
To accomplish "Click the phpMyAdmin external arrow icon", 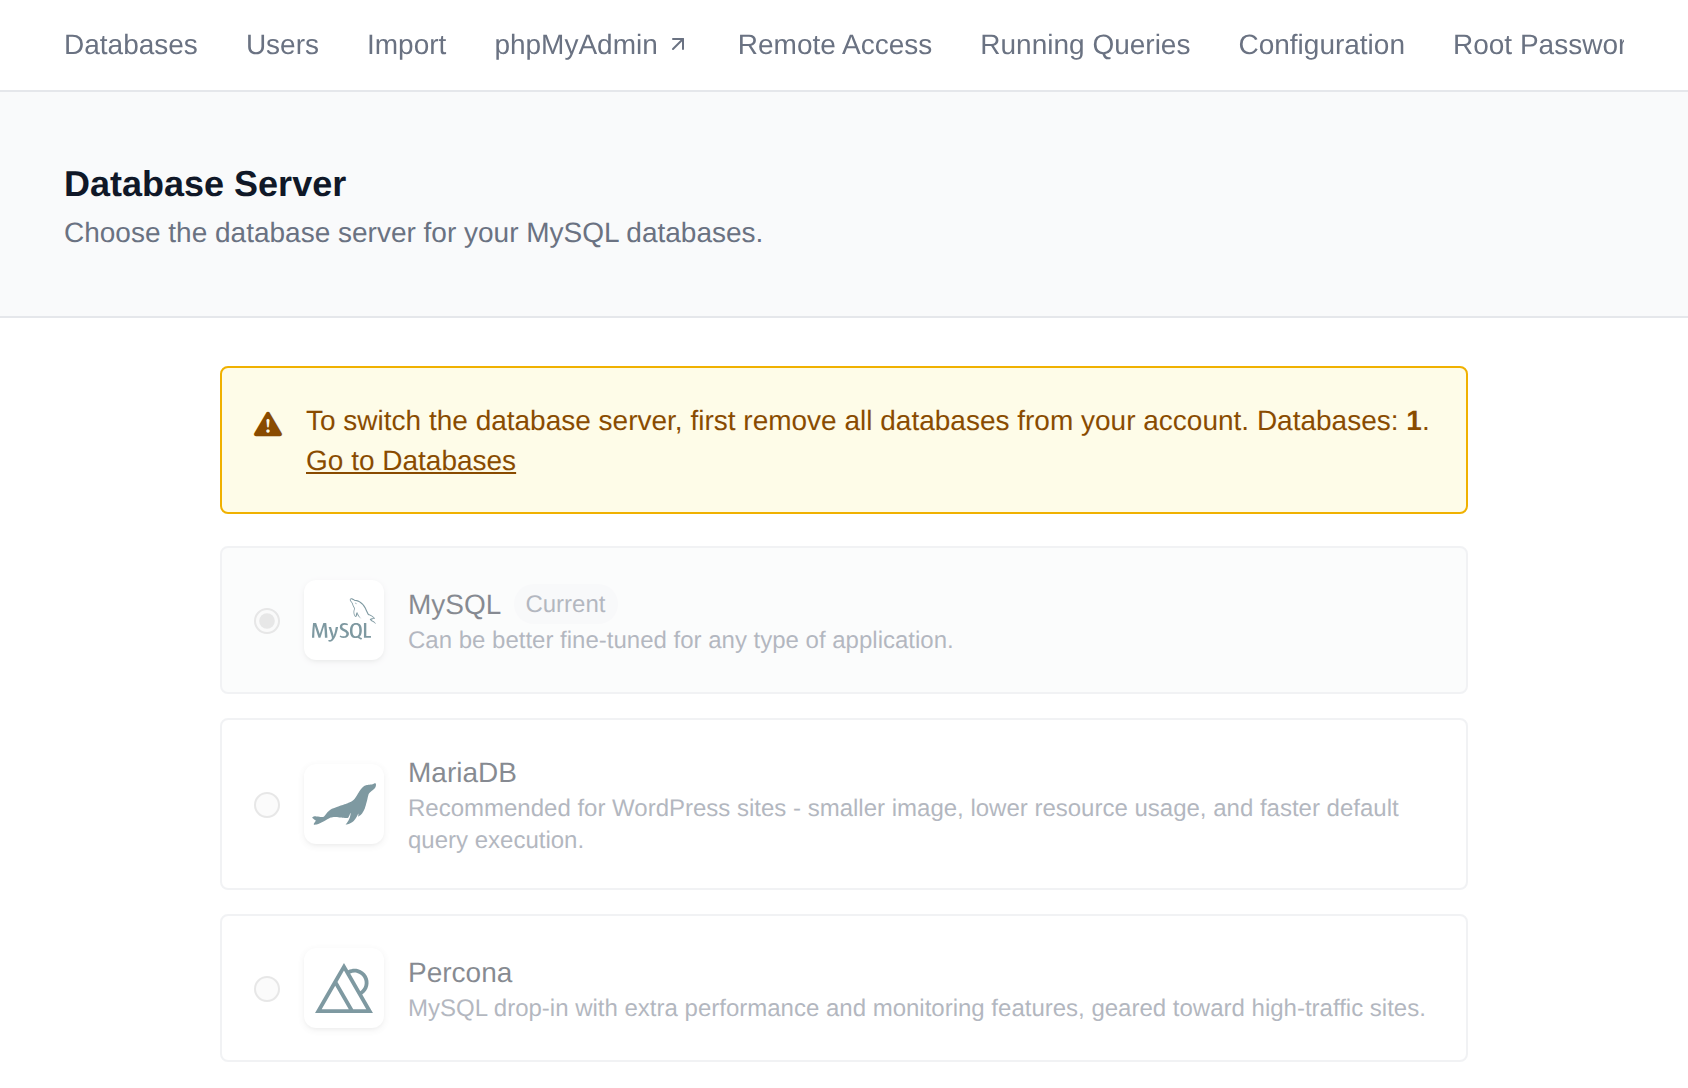I will [678, 45].
